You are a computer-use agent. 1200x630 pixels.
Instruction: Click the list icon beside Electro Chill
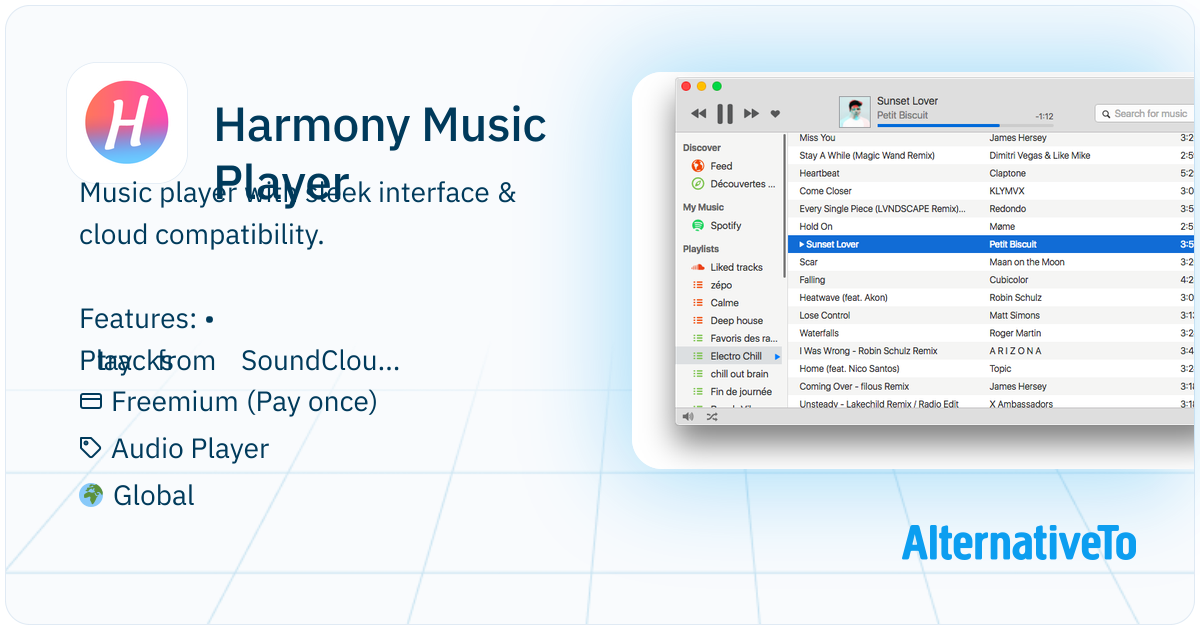pyautogui.click(x=698, y=356)
